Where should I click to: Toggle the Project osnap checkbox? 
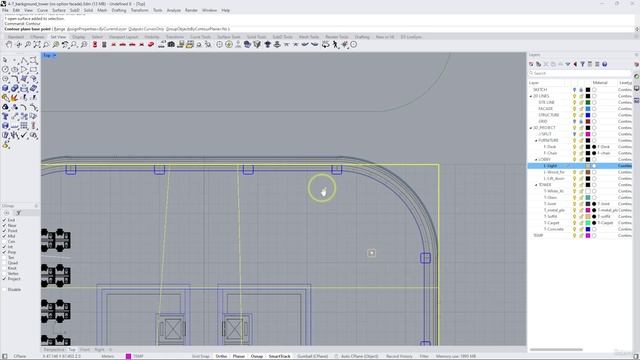click(x=4, y=279)
